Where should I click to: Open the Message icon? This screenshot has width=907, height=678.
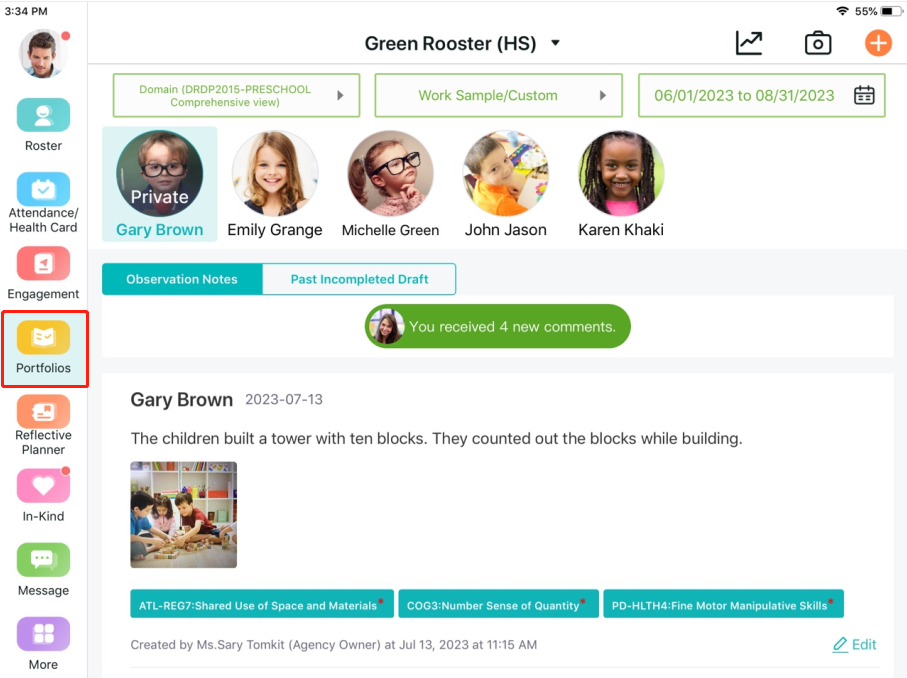43,559
